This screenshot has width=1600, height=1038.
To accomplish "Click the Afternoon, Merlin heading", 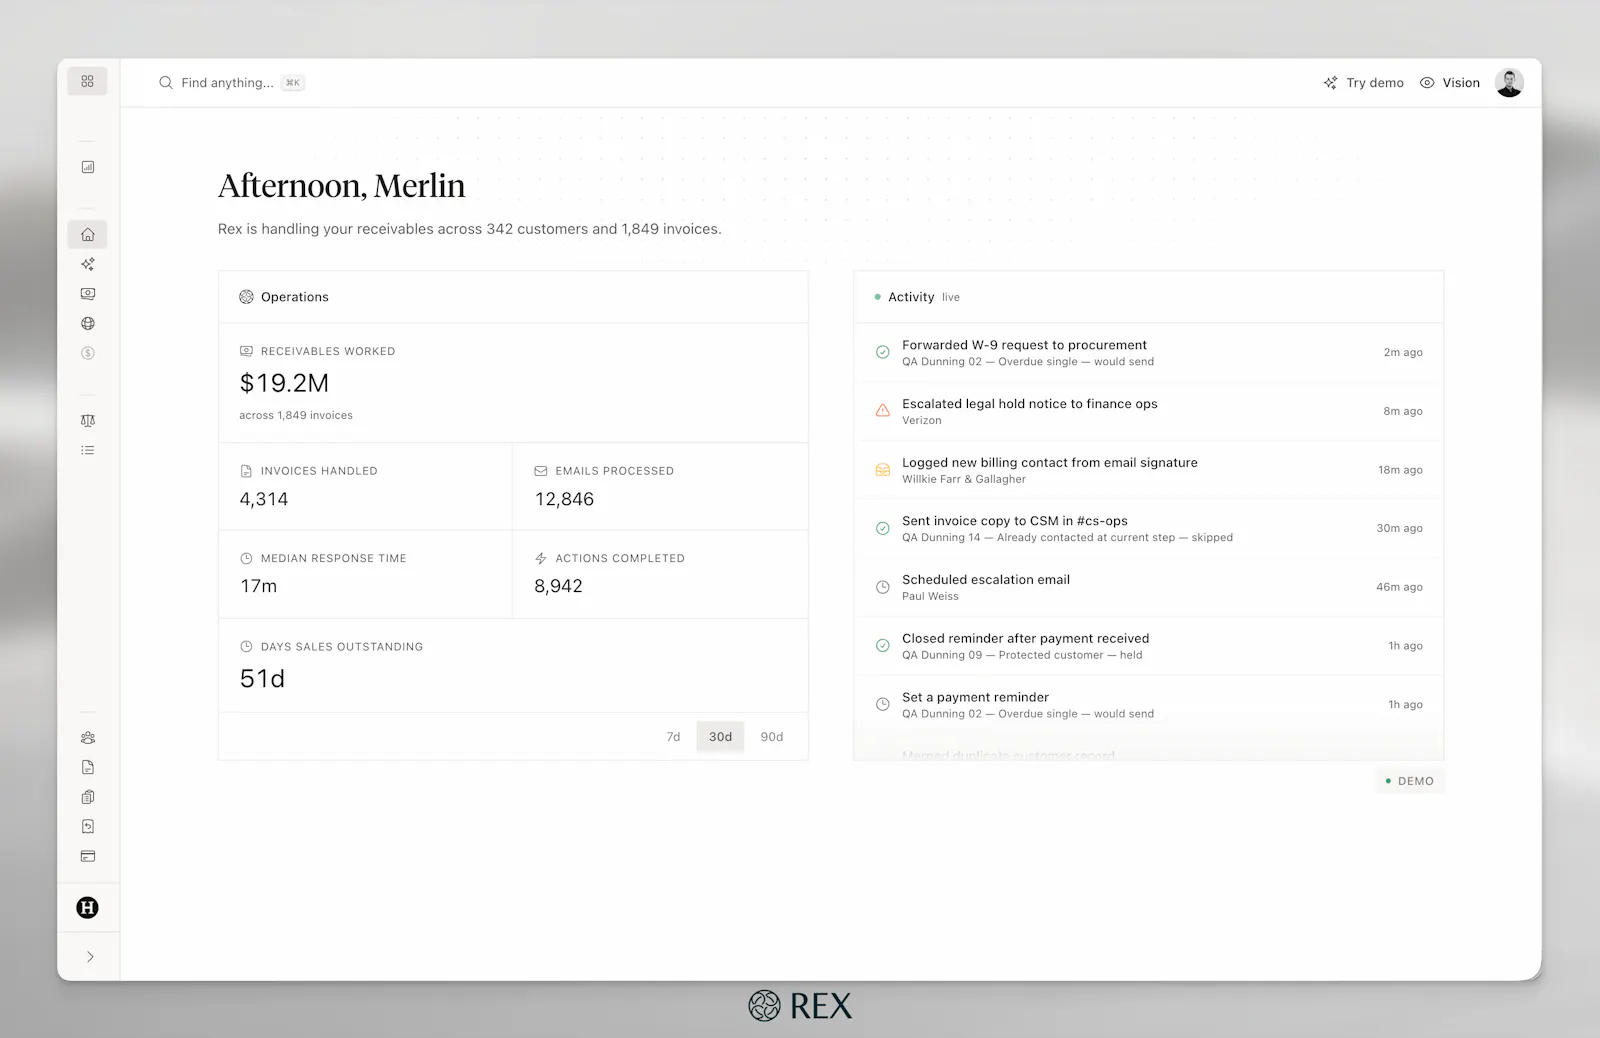I will [x=342, y=186].
